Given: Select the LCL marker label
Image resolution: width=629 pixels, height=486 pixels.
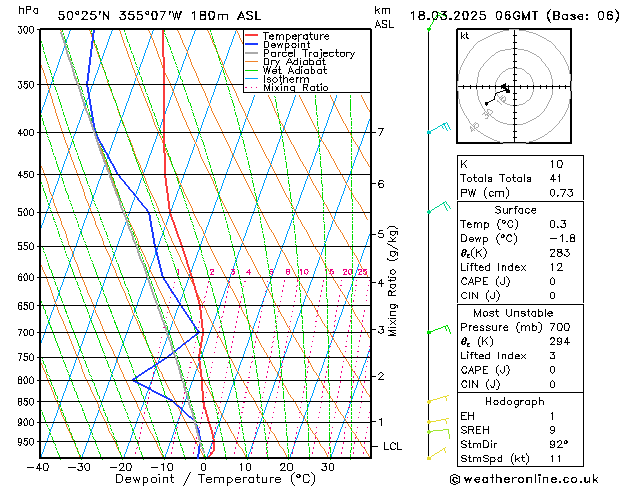Looking at the screenshot, I should coord(392,446).
